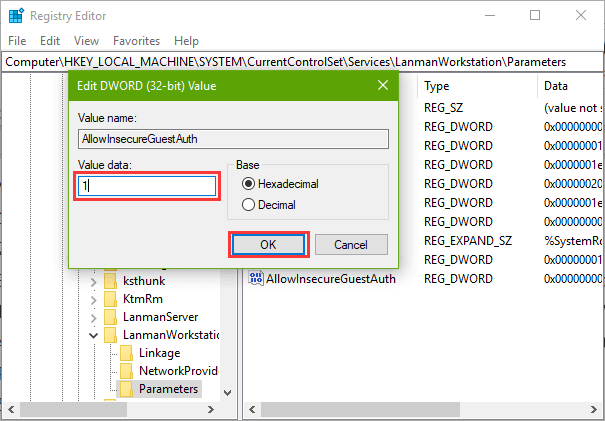Expand the KtmRm key

click(93, 300)
